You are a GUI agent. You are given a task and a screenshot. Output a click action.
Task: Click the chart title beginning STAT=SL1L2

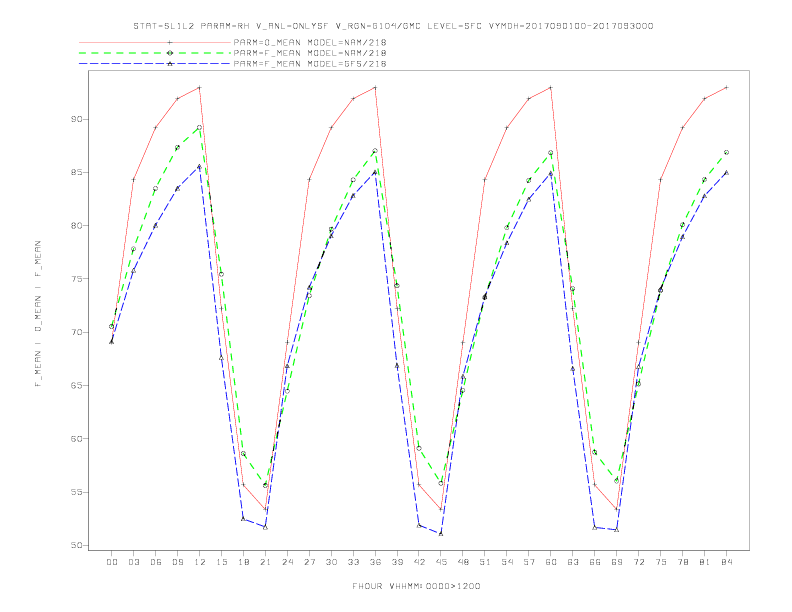point(393,26)
